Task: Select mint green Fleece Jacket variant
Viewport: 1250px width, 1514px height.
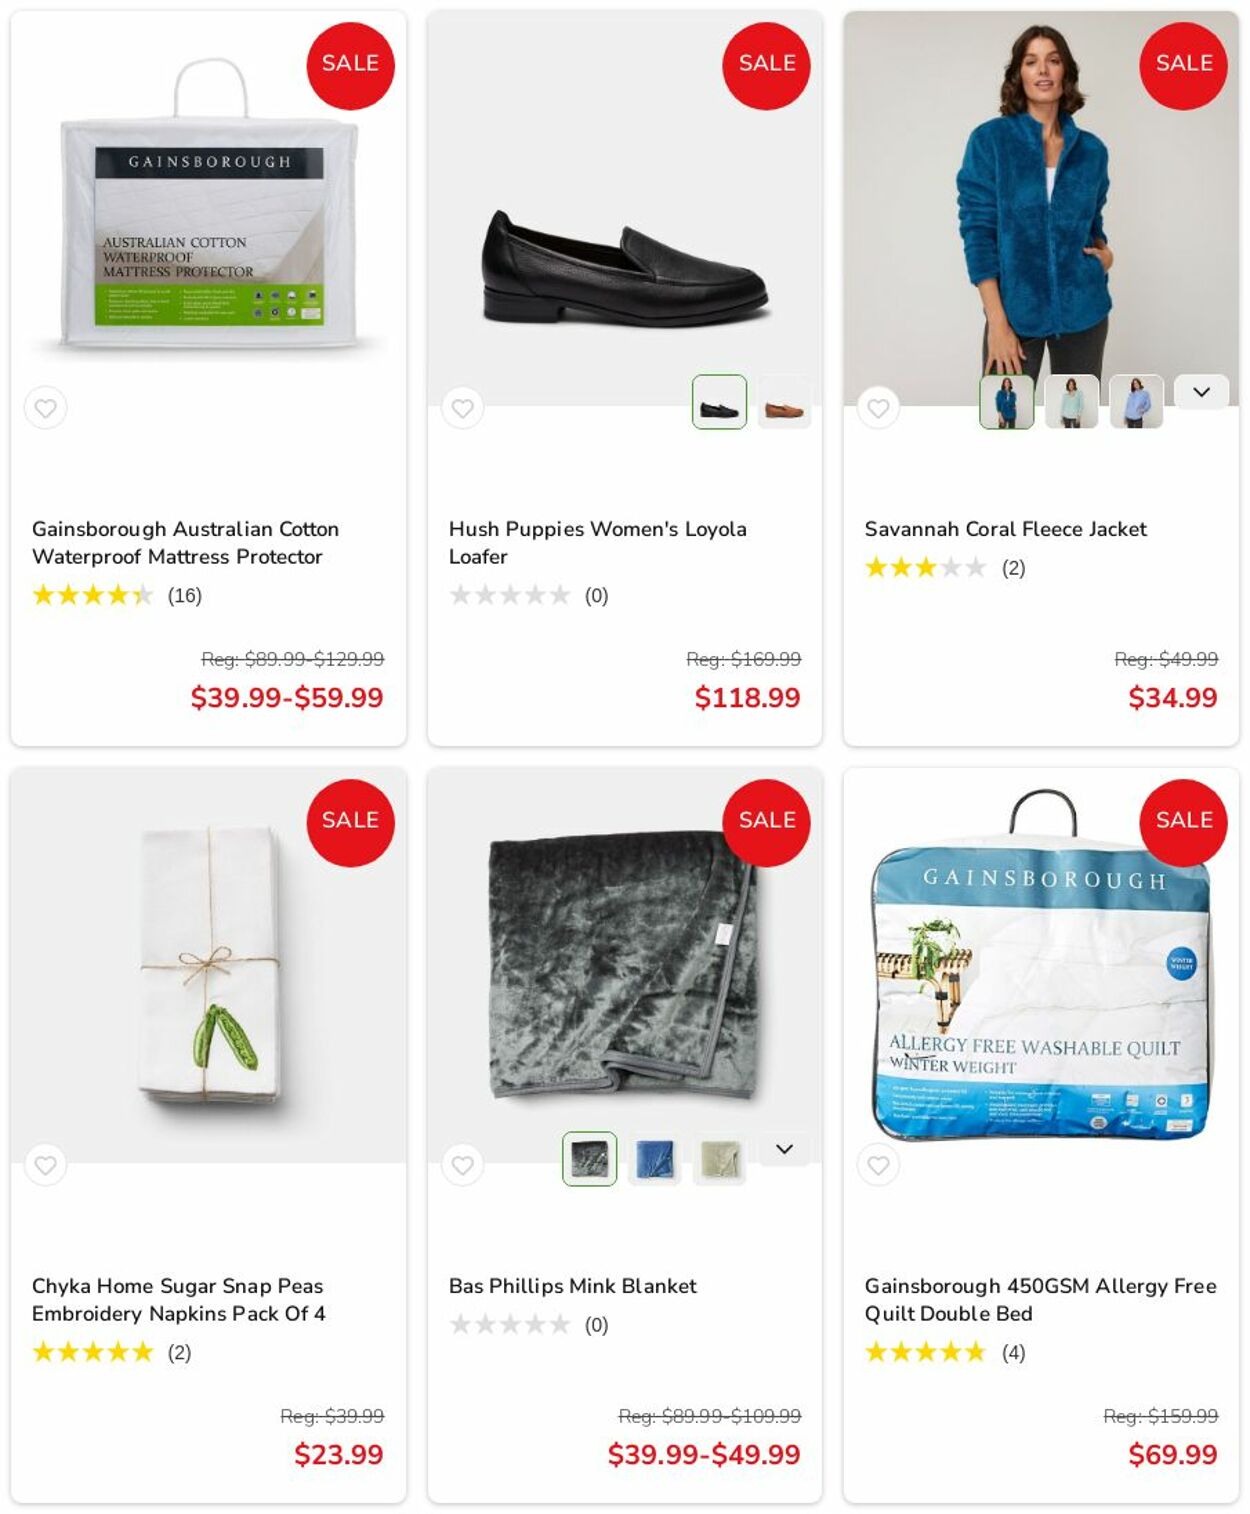Action: pos(1071,402)
